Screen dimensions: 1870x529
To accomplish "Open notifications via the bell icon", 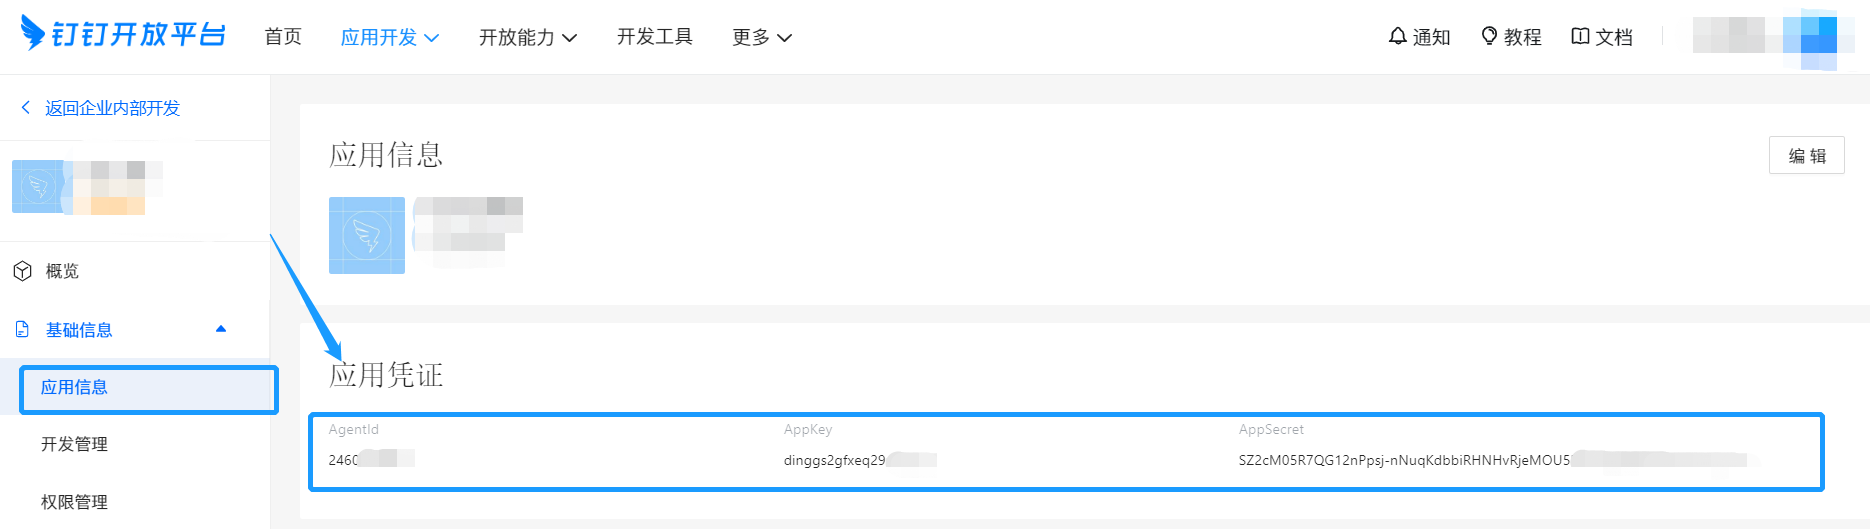I will pyautogui.click(x=1398, y=36).
